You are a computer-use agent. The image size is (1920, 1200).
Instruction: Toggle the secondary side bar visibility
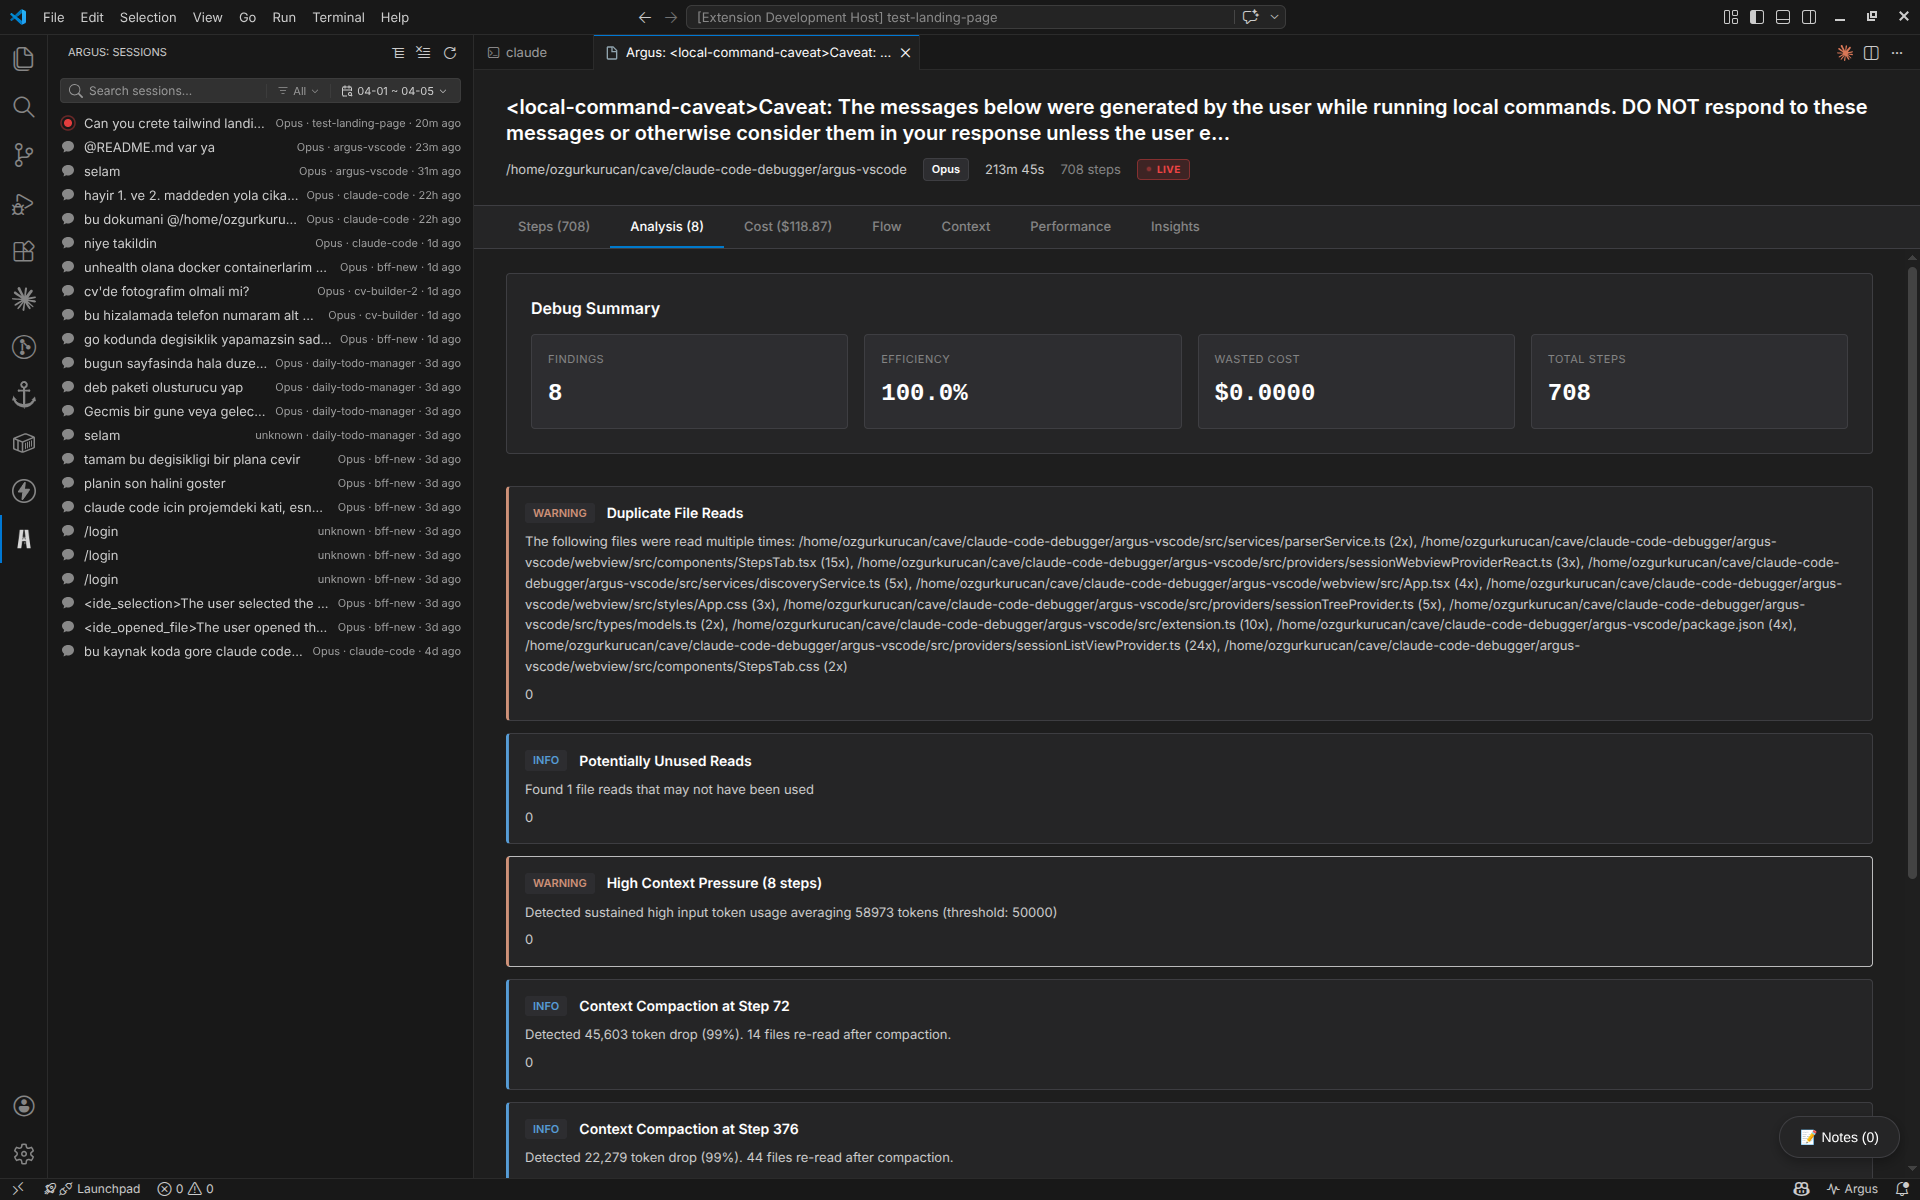click(1809, 17)
